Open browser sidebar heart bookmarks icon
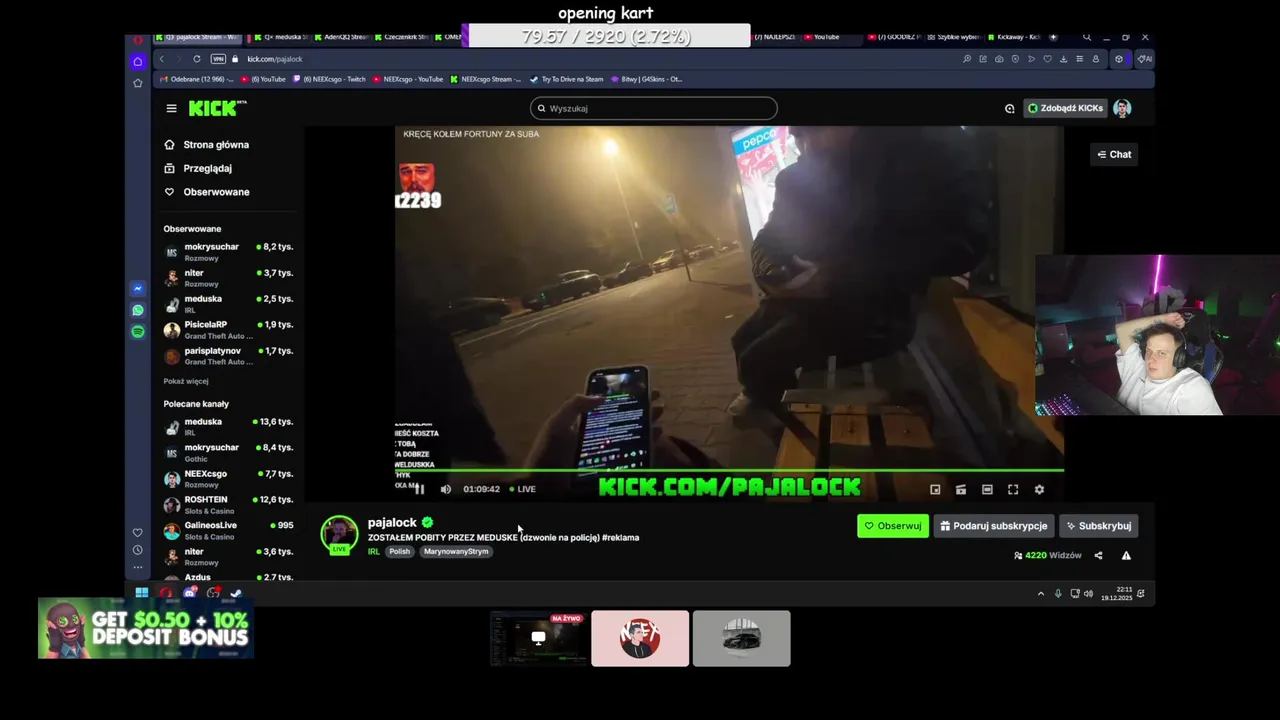The image size is (1280, 720). (x=138, y=532)
